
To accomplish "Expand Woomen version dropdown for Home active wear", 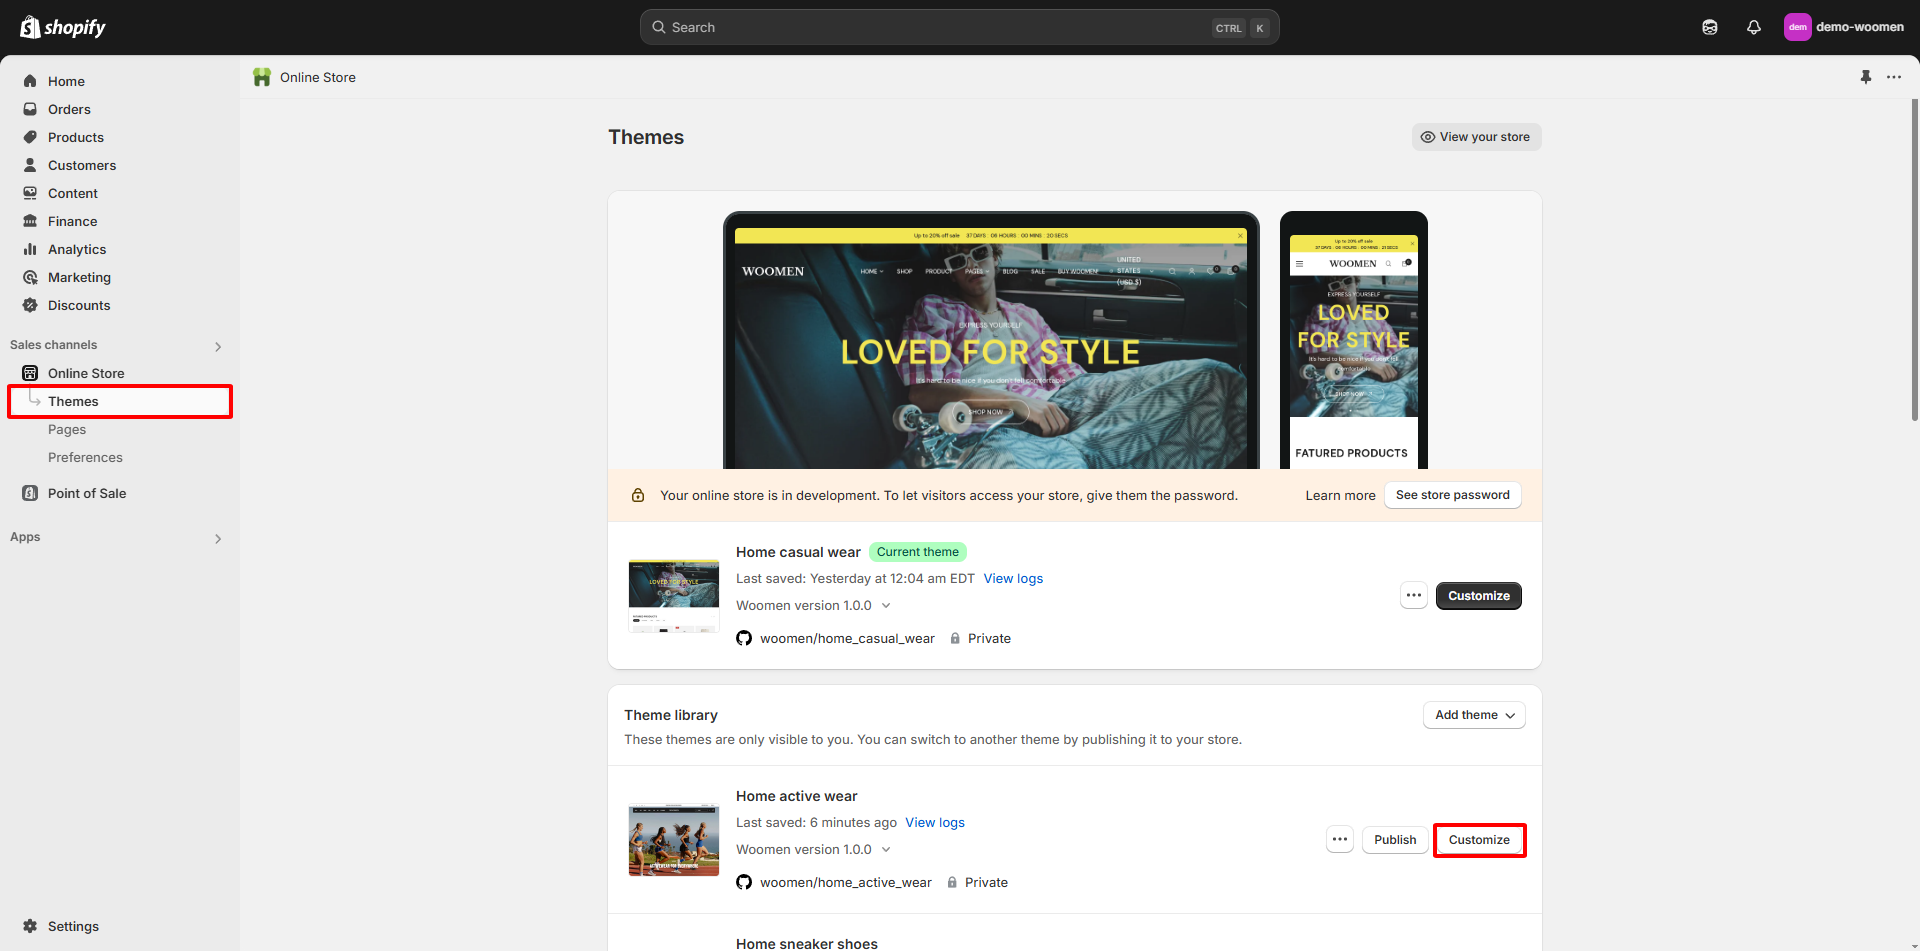I will 885,850.
